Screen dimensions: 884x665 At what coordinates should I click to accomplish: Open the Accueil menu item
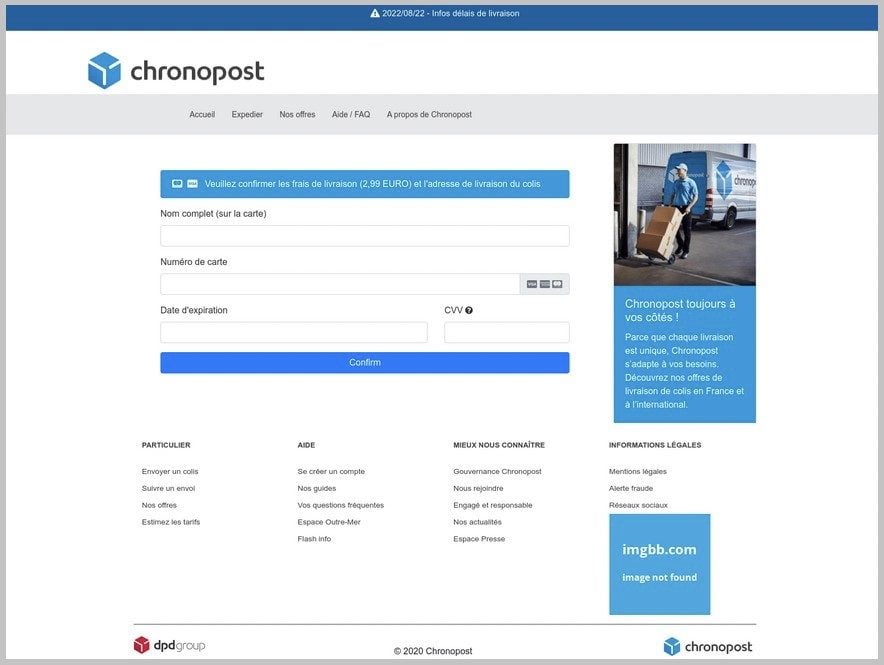(202, 114)
